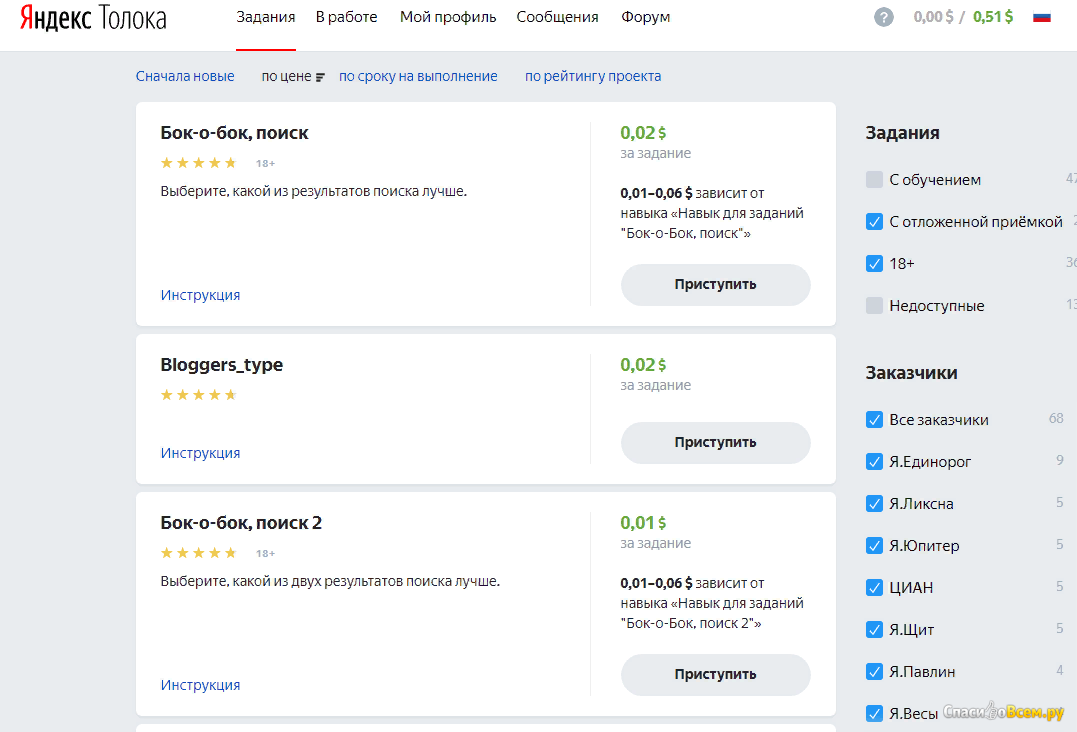
Task: Click description 'Выберите, какой из двух результатов поиска лучше.'
Action: pyautogui.click(x=330, y=582)
